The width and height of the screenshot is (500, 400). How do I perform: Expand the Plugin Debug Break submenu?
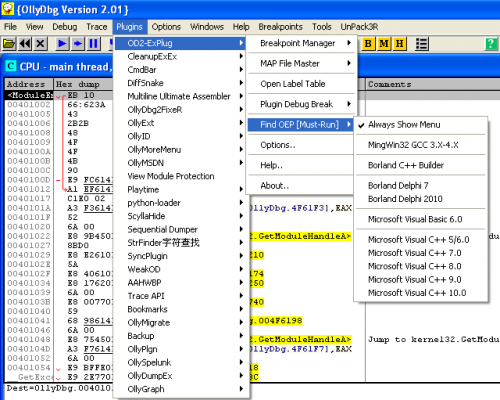coord(301,104)
